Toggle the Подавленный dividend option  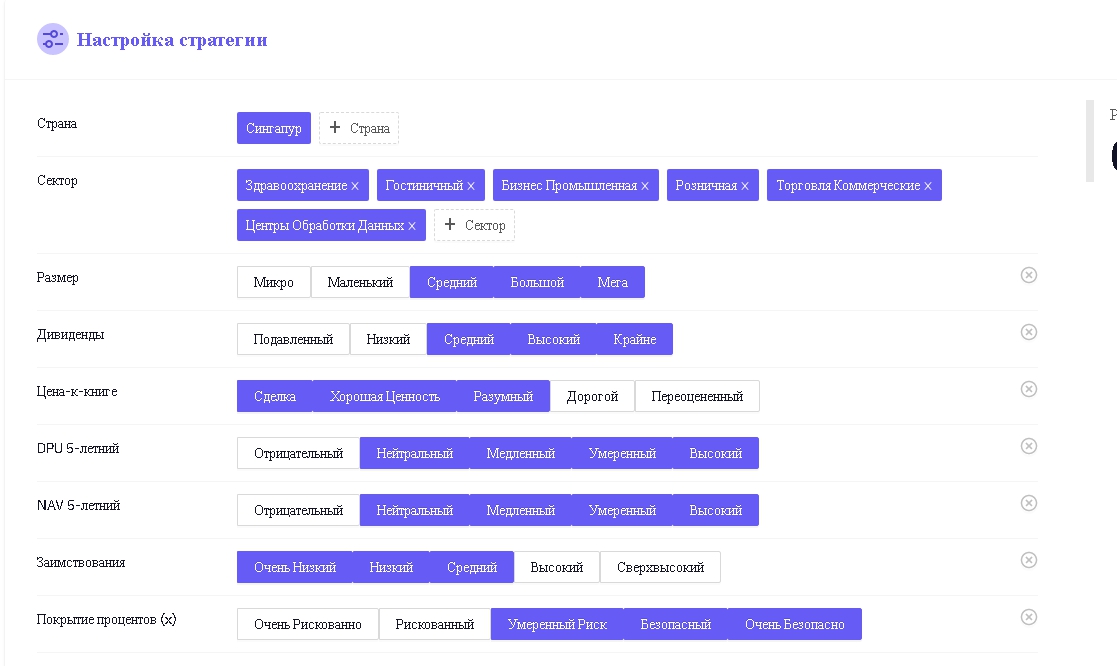pos(293,339)
